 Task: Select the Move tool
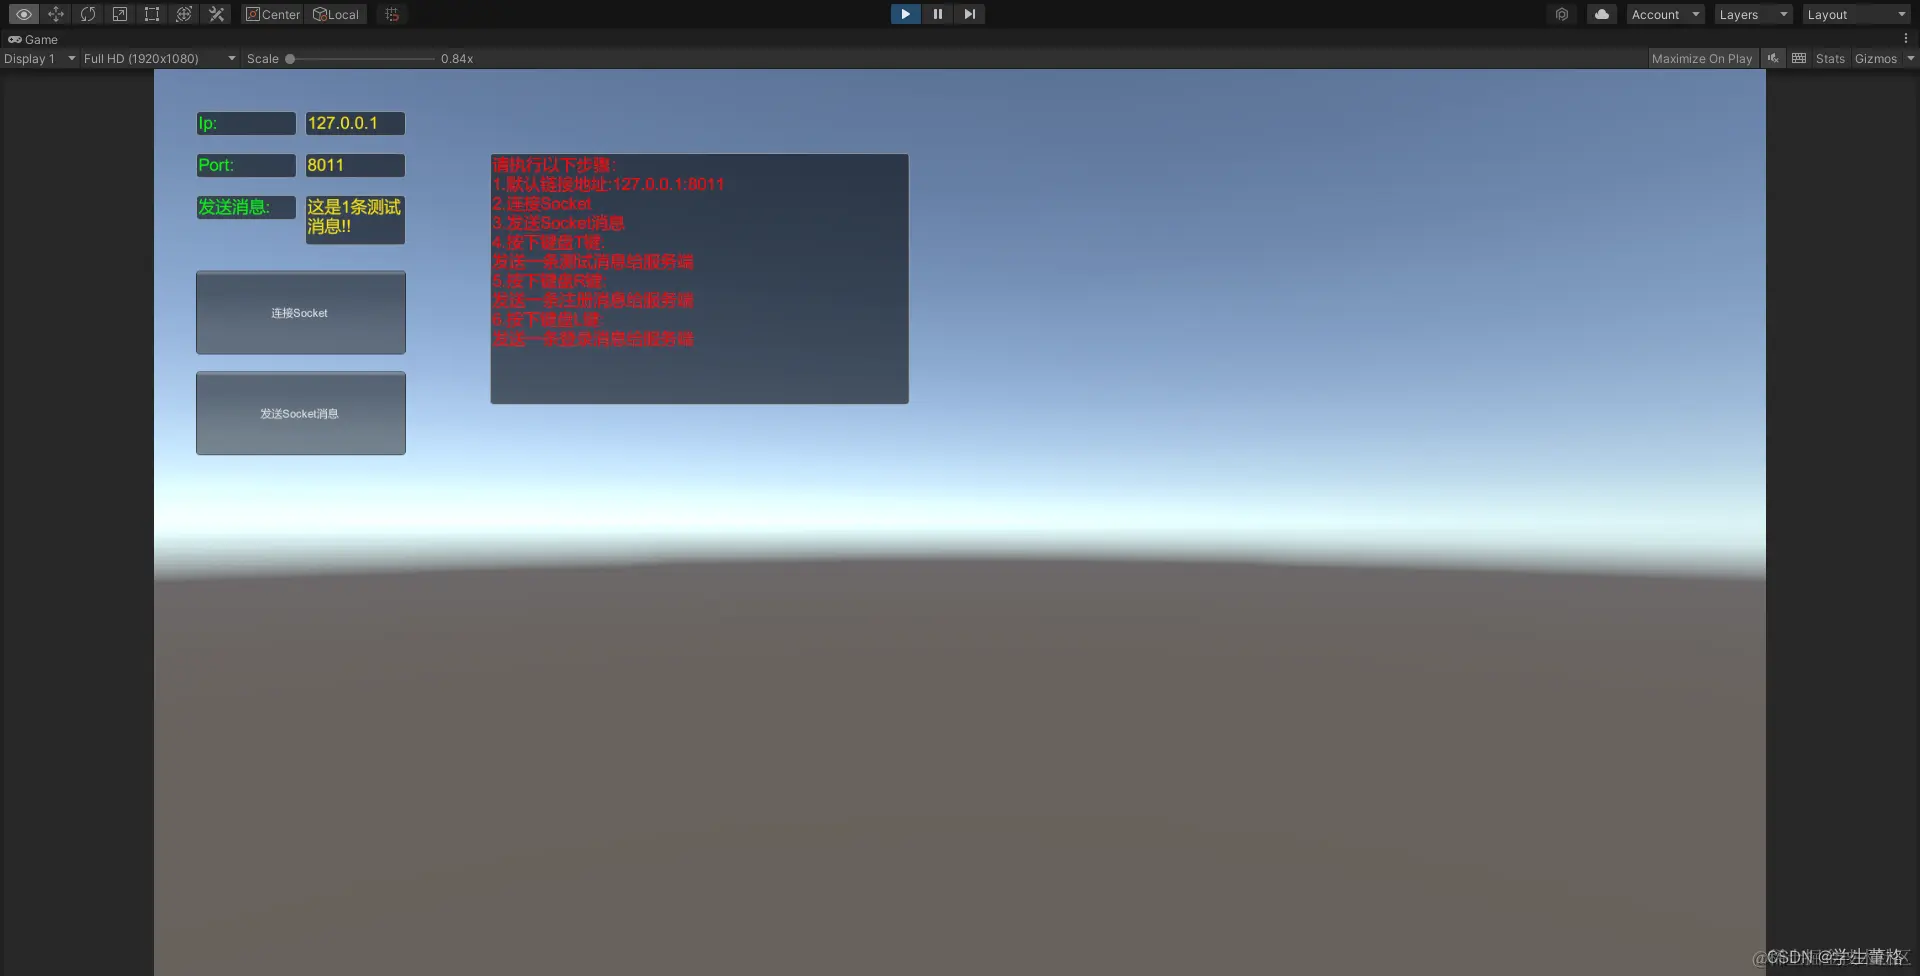coord(56,14)
